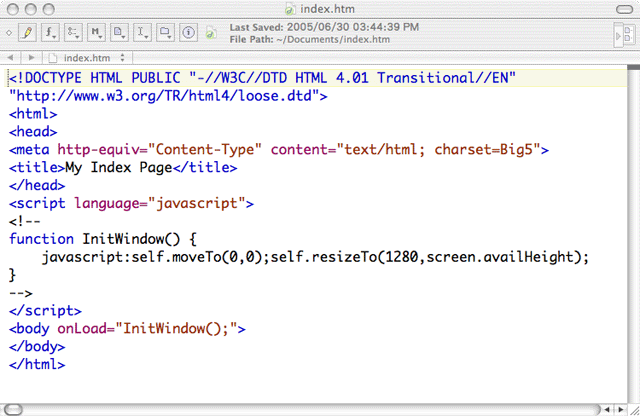
Task: Click the vertical scrollbar track
Action: (x=633, y=237)
